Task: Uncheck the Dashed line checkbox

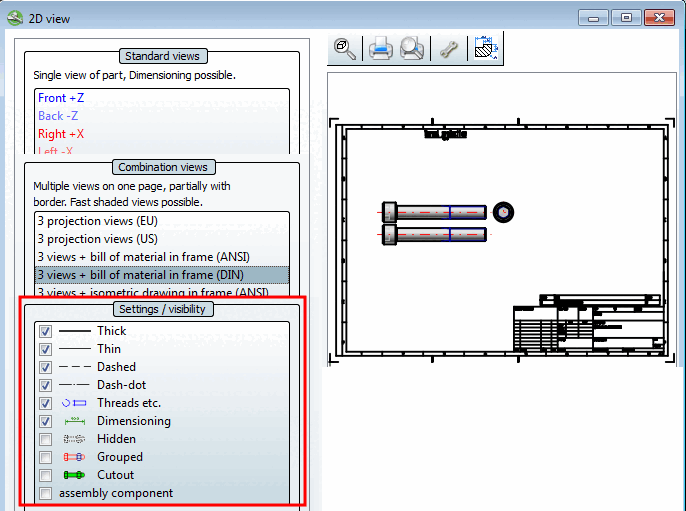Action: (46, 367)
